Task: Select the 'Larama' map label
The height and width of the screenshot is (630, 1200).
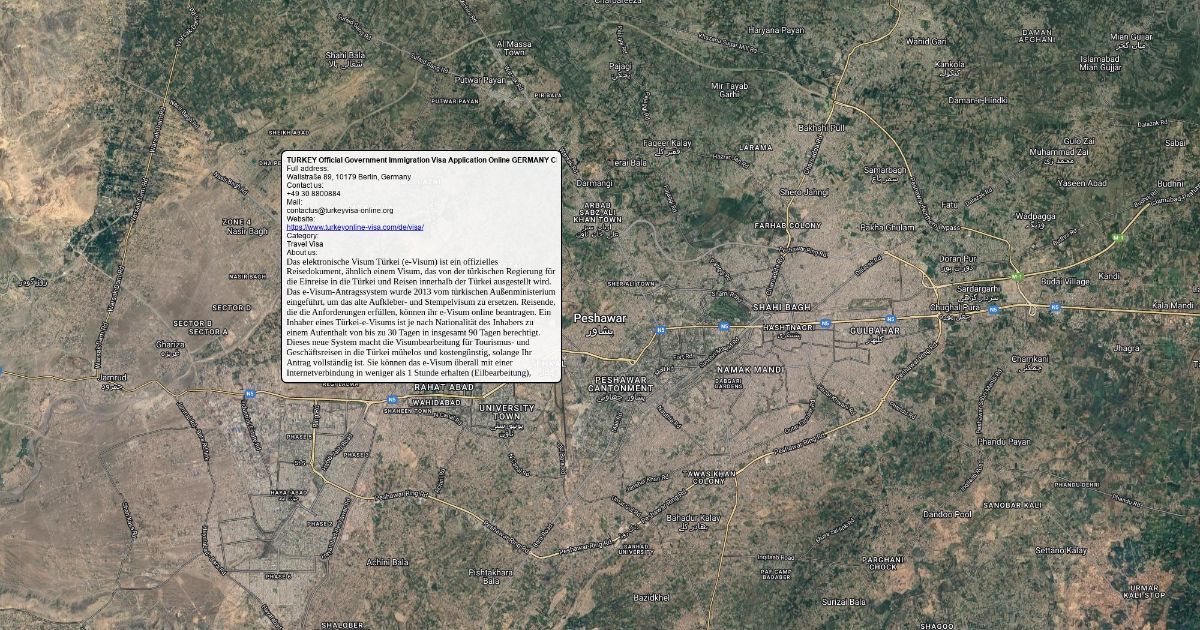Action: [x=755, y=147]
